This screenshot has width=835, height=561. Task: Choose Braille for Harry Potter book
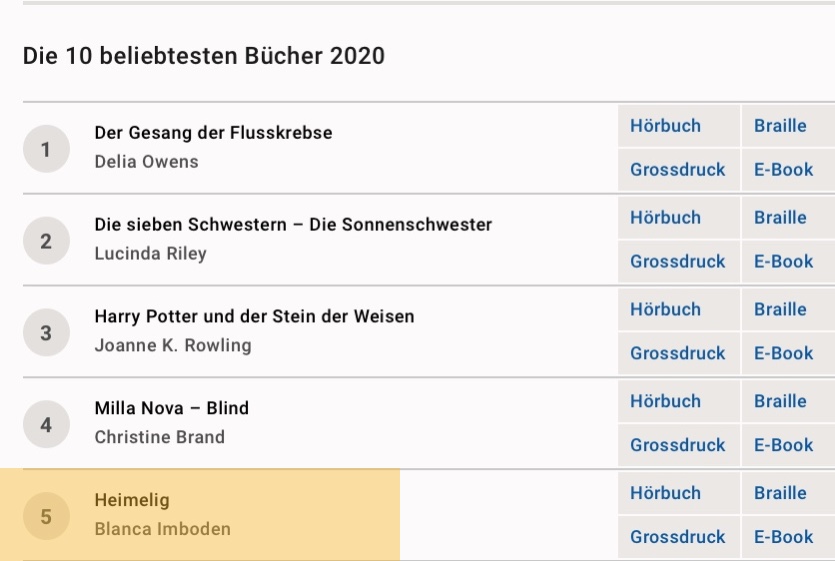click(788, 309)
